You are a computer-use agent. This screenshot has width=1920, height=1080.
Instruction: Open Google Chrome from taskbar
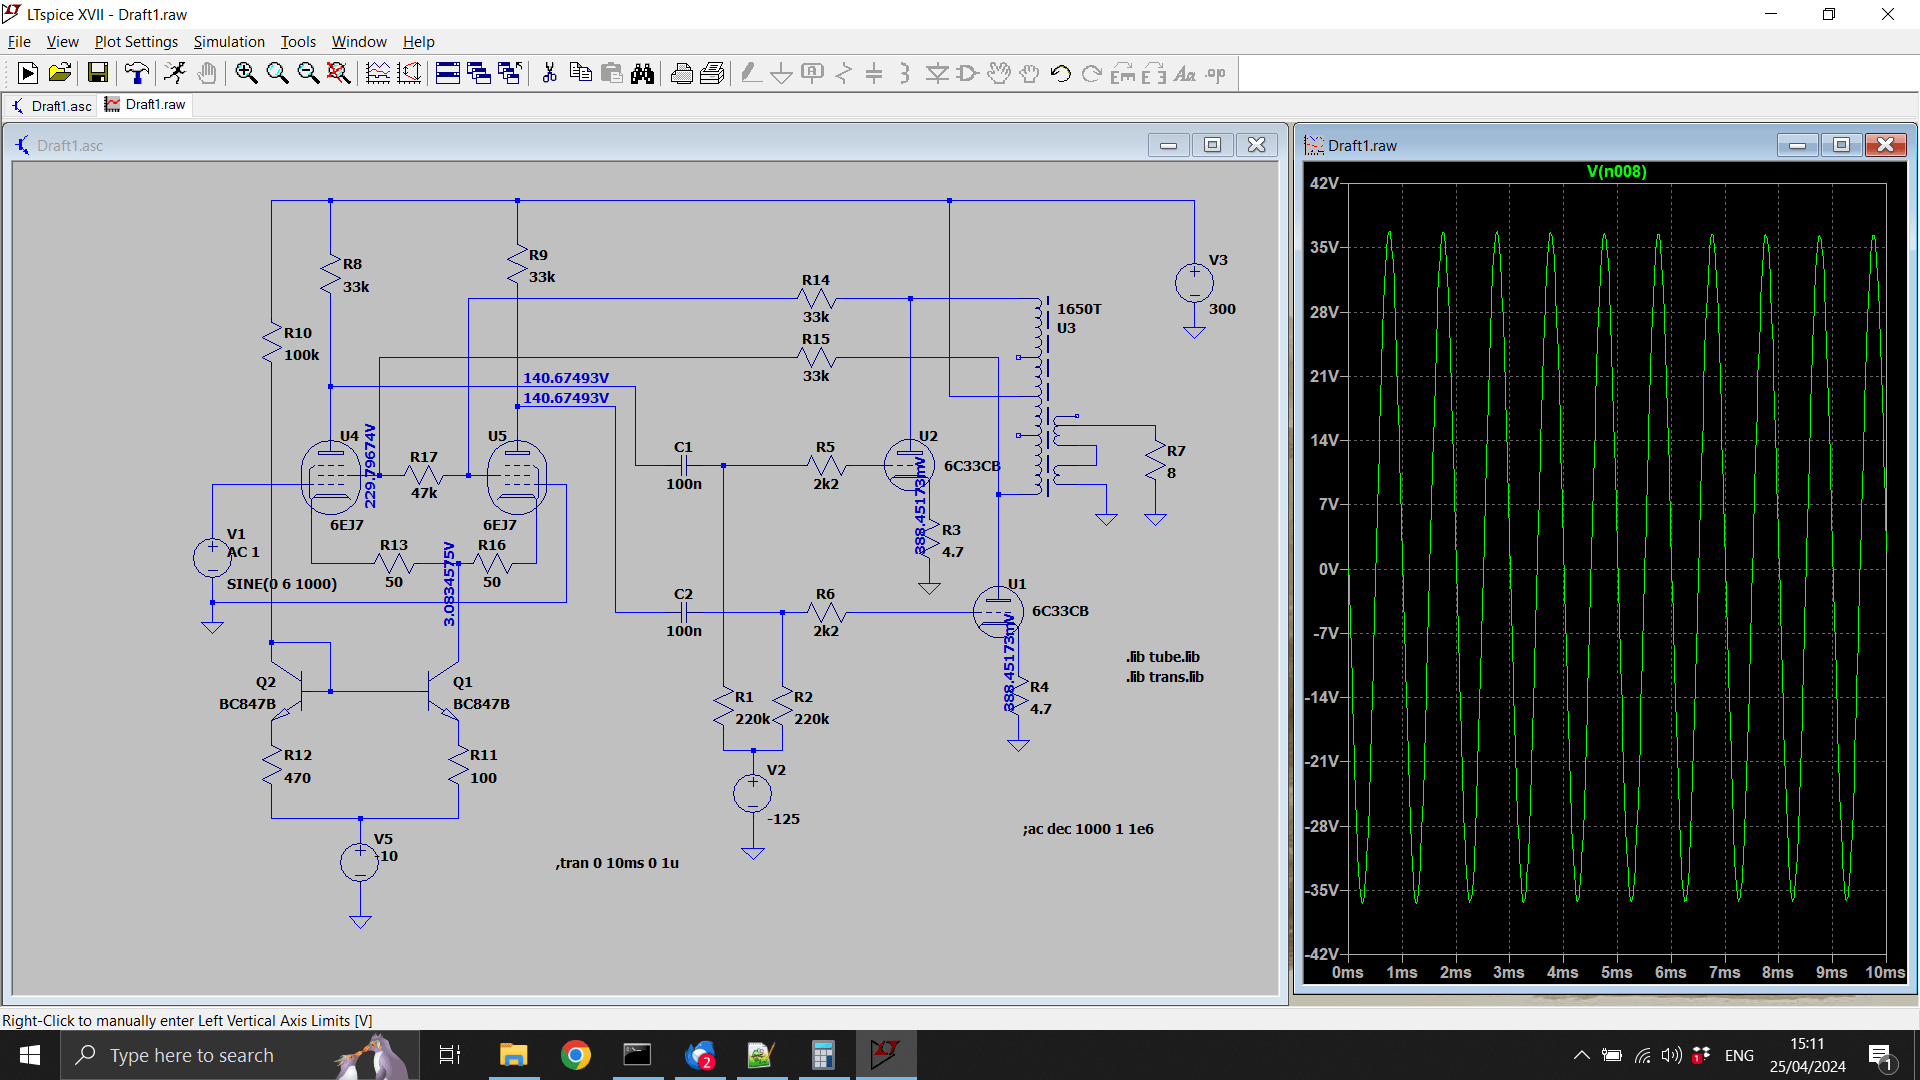click(x=575, y=1055)
